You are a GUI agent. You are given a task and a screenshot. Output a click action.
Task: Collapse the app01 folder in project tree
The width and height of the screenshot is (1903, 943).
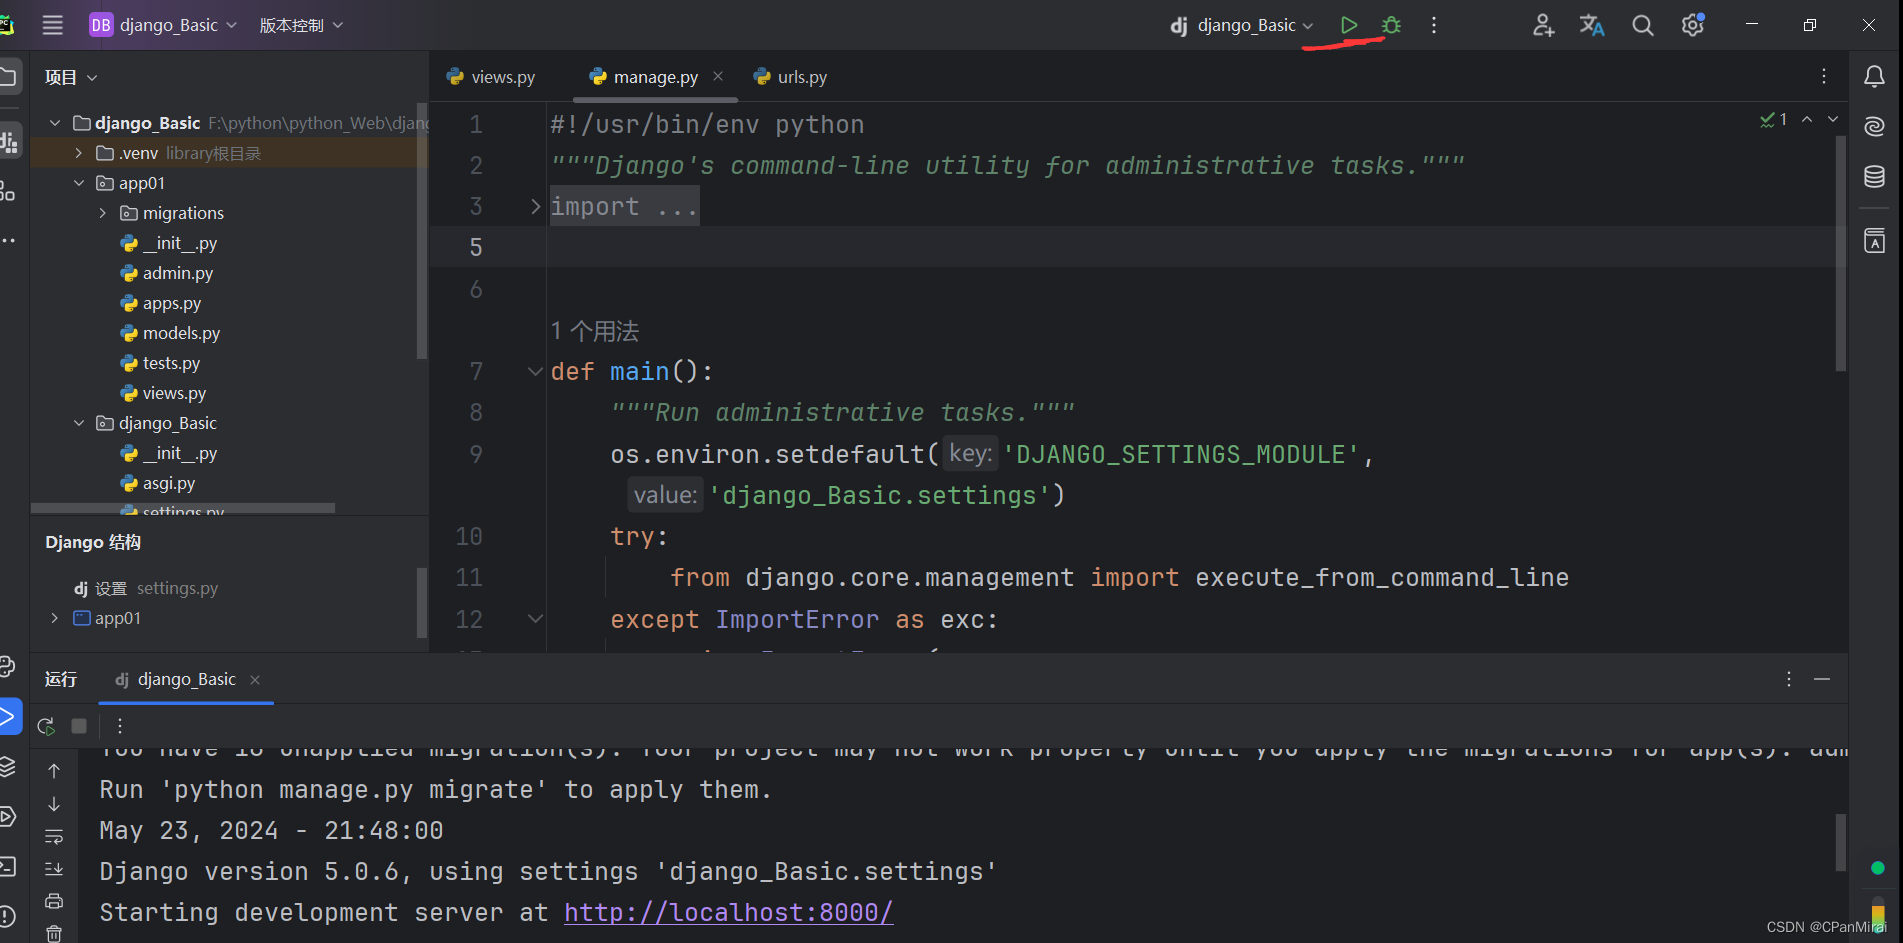(79, 183)
